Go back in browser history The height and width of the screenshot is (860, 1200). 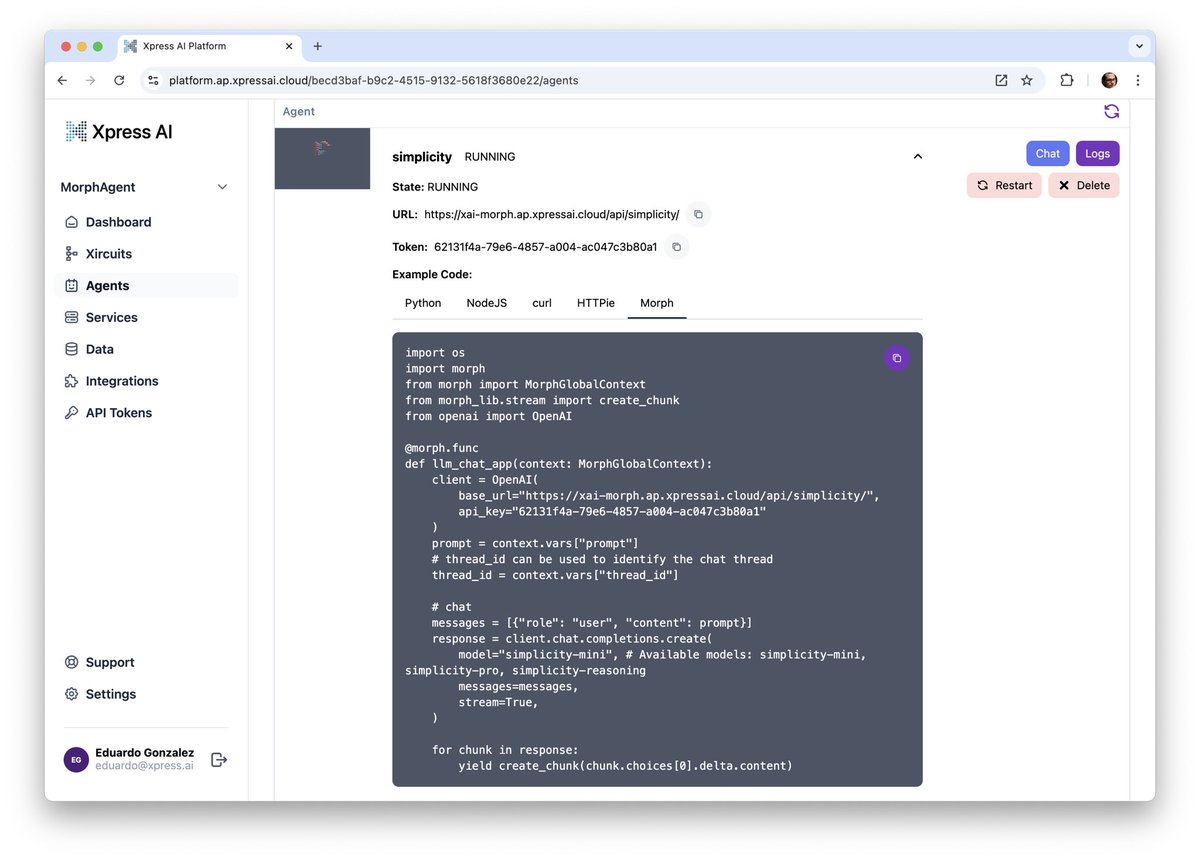pos(62,80)
